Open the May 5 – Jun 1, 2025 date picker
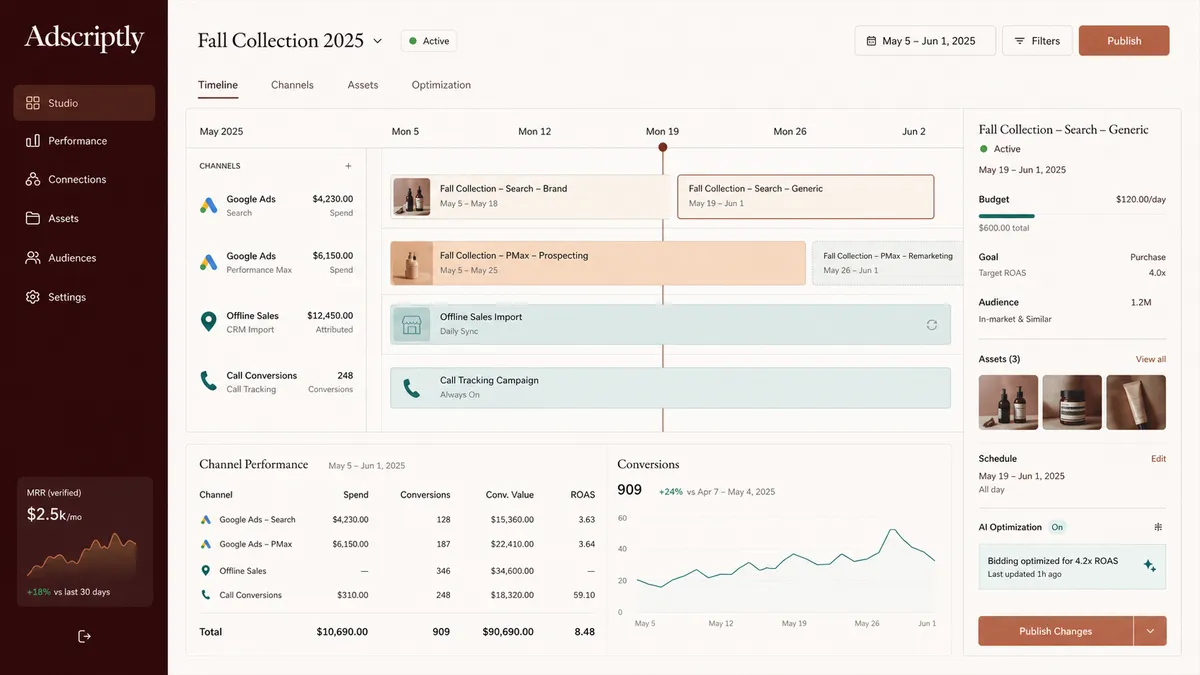This screenshot has width=1200, height=675. 925,41
